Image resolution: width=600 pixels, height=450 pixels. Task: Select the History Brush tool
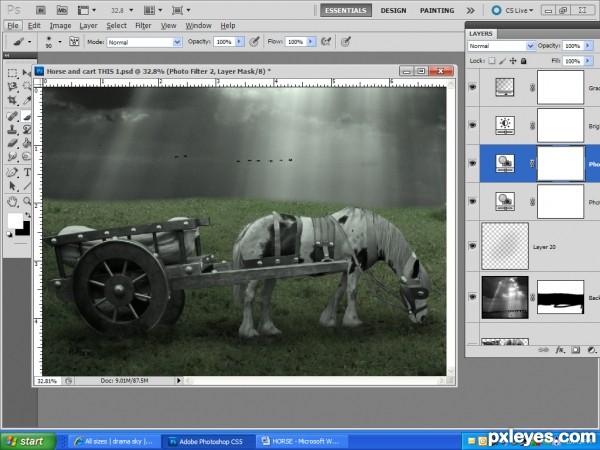click(x=26, y=129)
